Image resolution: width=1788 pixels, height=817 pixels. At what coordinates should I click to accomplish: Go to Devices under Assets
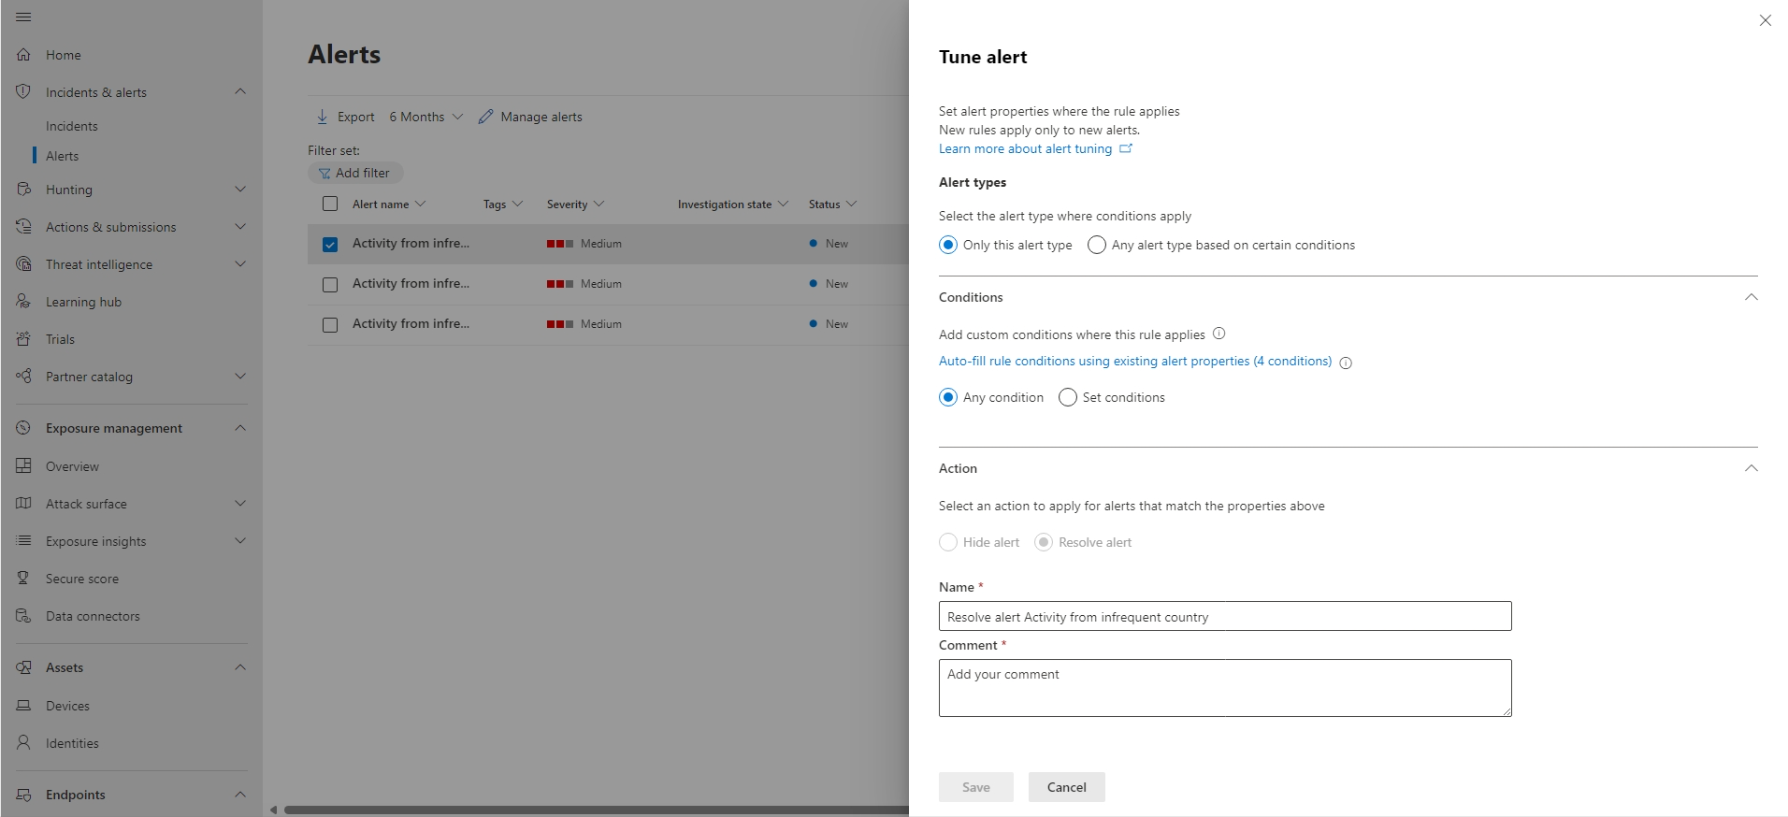67,706
